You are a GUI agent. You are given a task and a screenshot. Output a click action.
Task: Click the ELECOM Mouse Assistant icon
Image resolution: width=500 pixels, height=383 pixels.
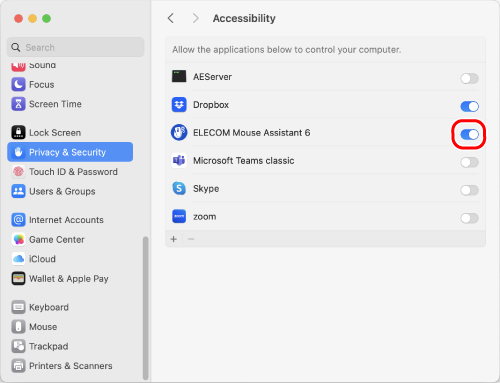[x=179, y=133]
